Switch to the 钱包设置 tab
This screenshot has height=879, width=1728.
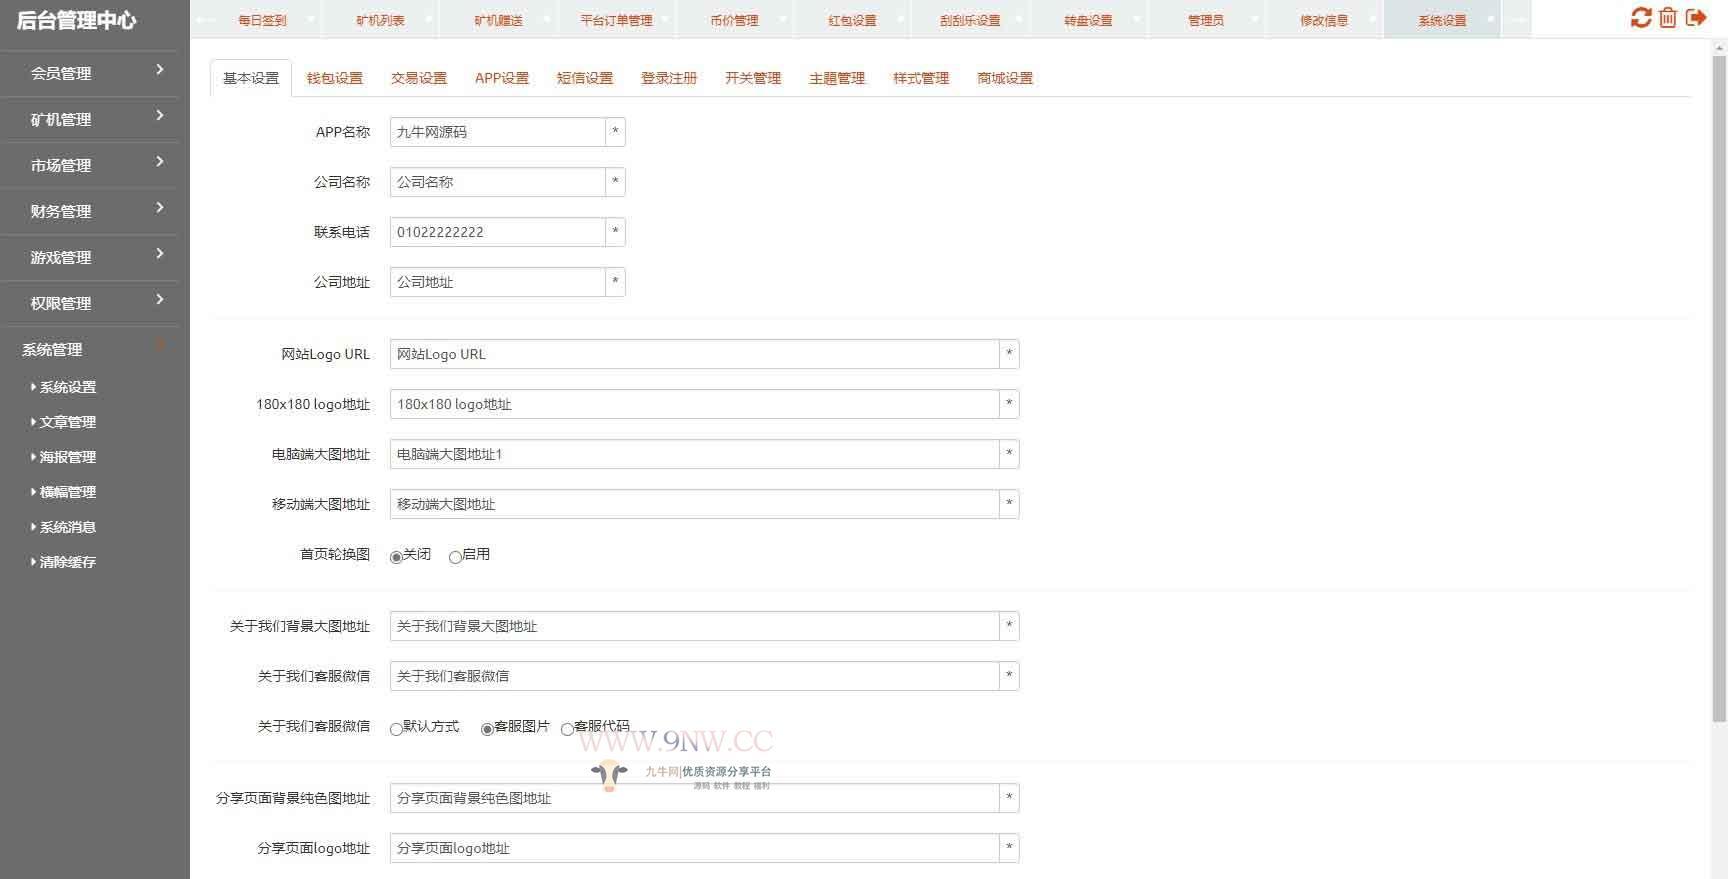(334, 78)
